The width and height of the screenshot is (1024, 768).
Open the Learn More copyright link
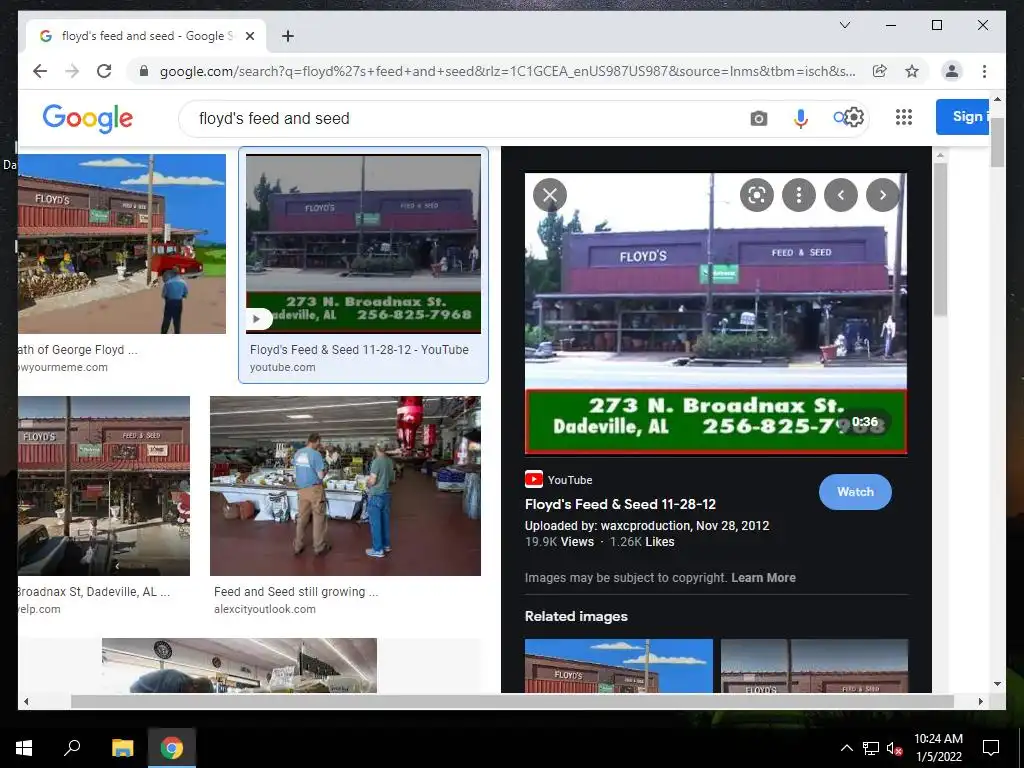pos(763,577)
